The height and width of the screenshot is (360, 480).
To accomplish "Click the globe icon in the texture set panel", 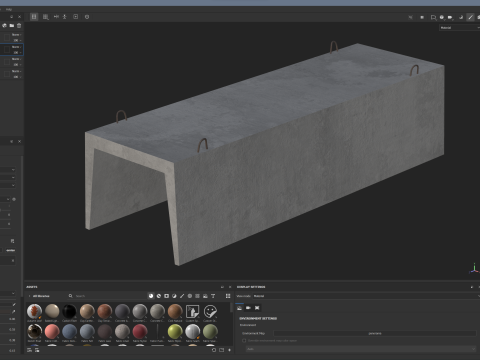I will pyautogui.click(x=4, y=26).
